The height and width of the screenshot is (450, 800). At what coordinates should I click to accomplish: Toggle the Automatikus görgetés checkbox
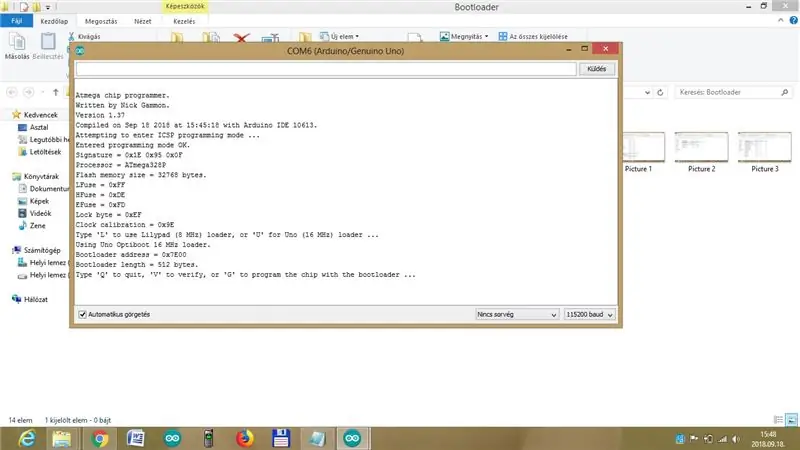pyautogui.click(x=83, y=314)
